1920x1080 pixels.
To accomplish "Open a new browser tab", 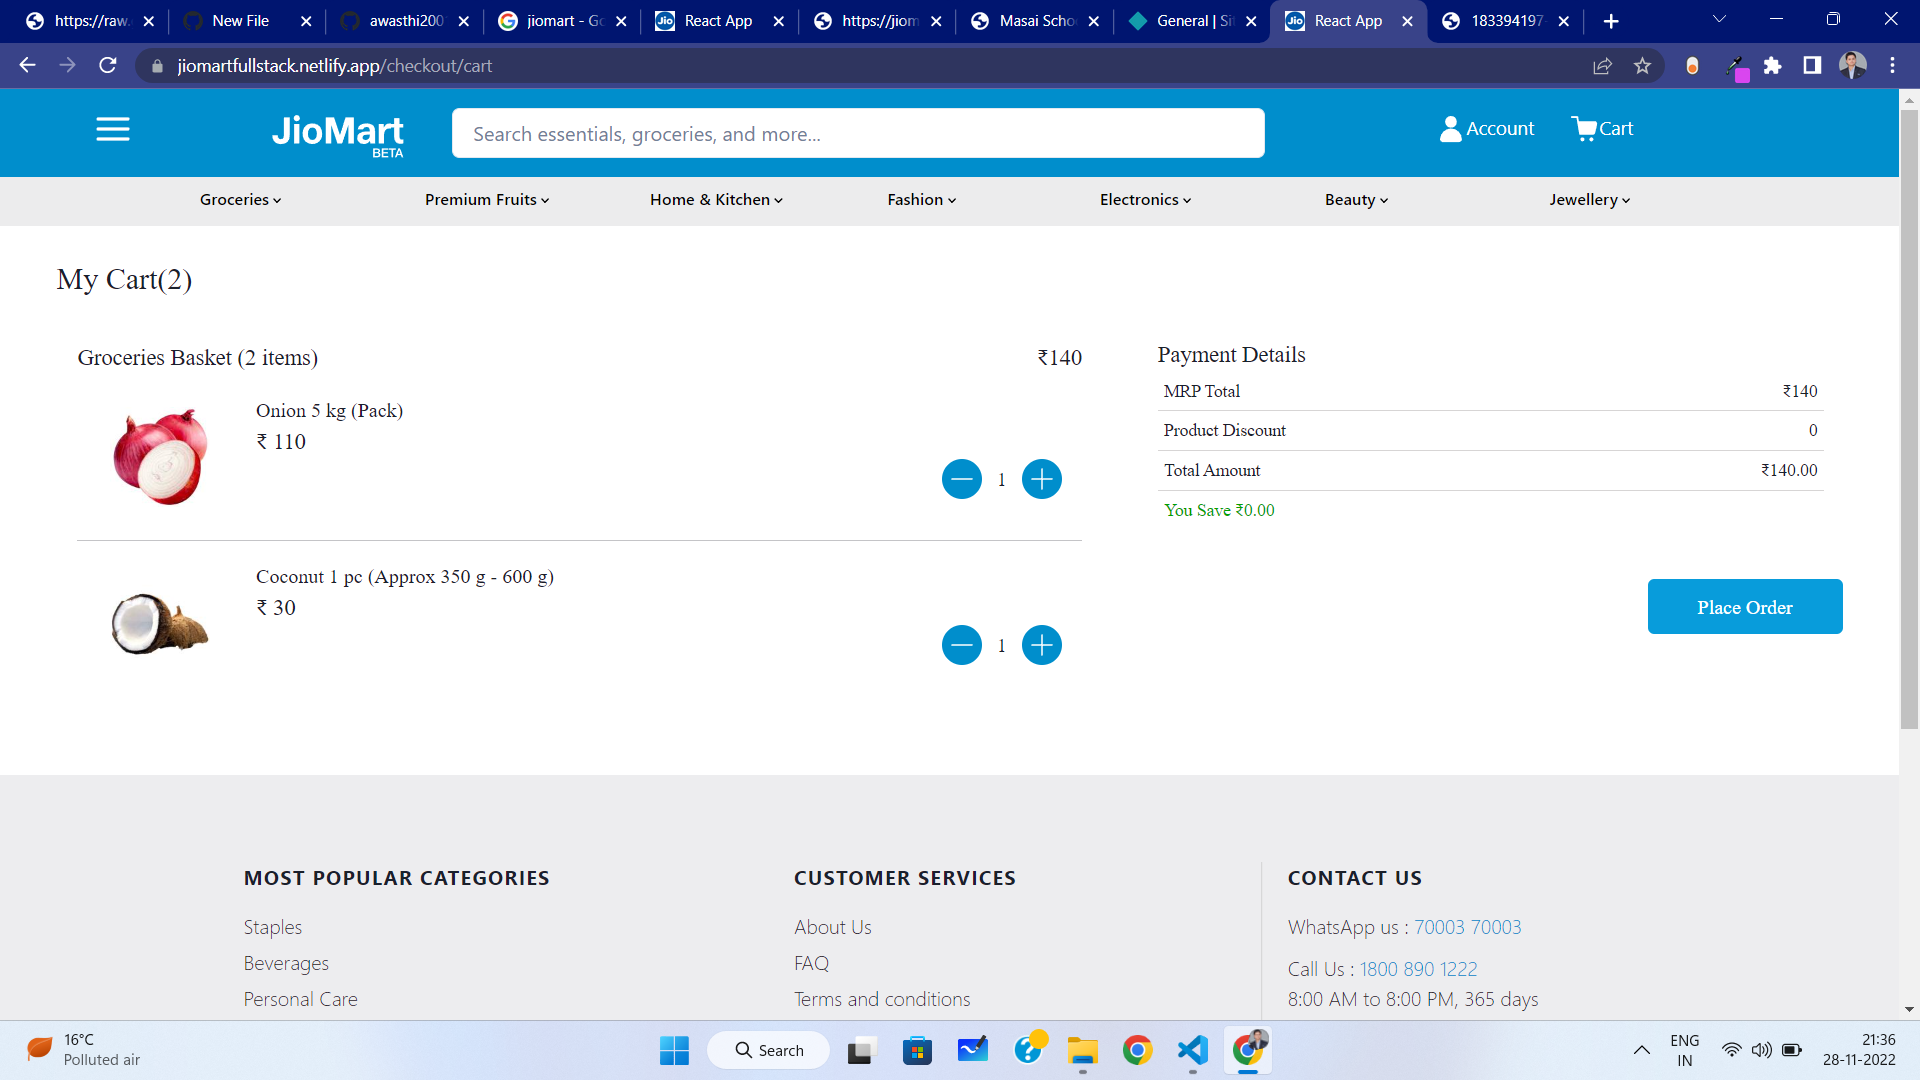I will (x=1611, y=21).
